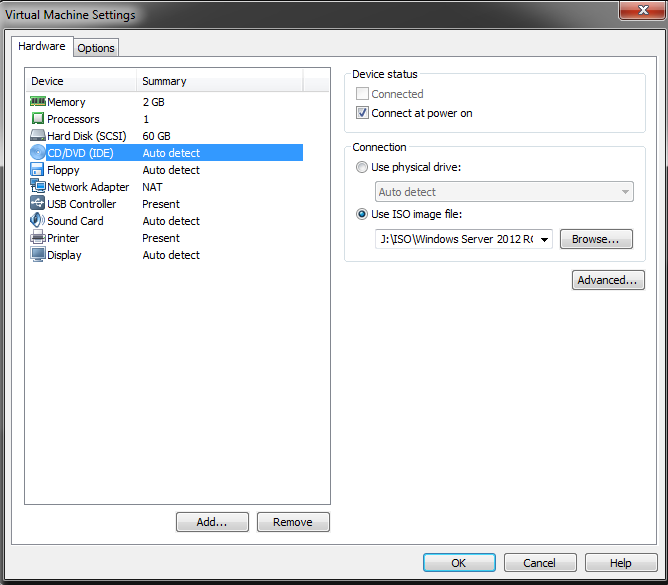This screenshot has width=668, height=585.
Task: Sort by the Device column header
Action: (81, 81)
